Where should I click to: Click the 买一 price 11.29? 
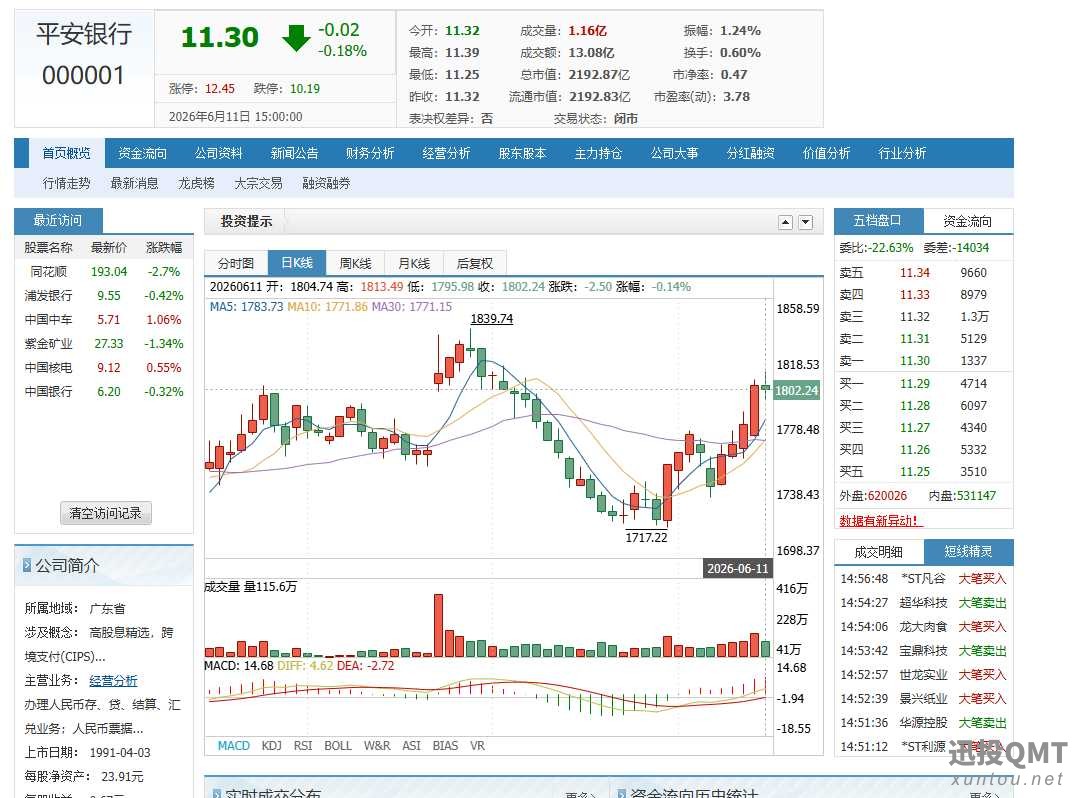click(915, 384)
